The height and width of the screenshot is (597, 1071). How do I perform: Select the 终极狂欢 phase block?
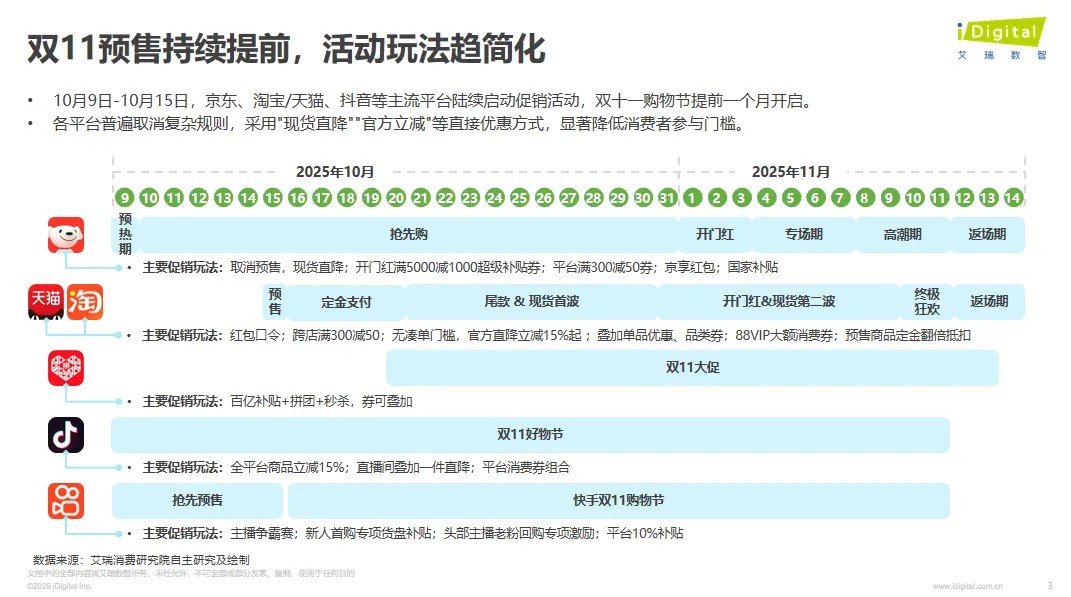pos(927,302)
